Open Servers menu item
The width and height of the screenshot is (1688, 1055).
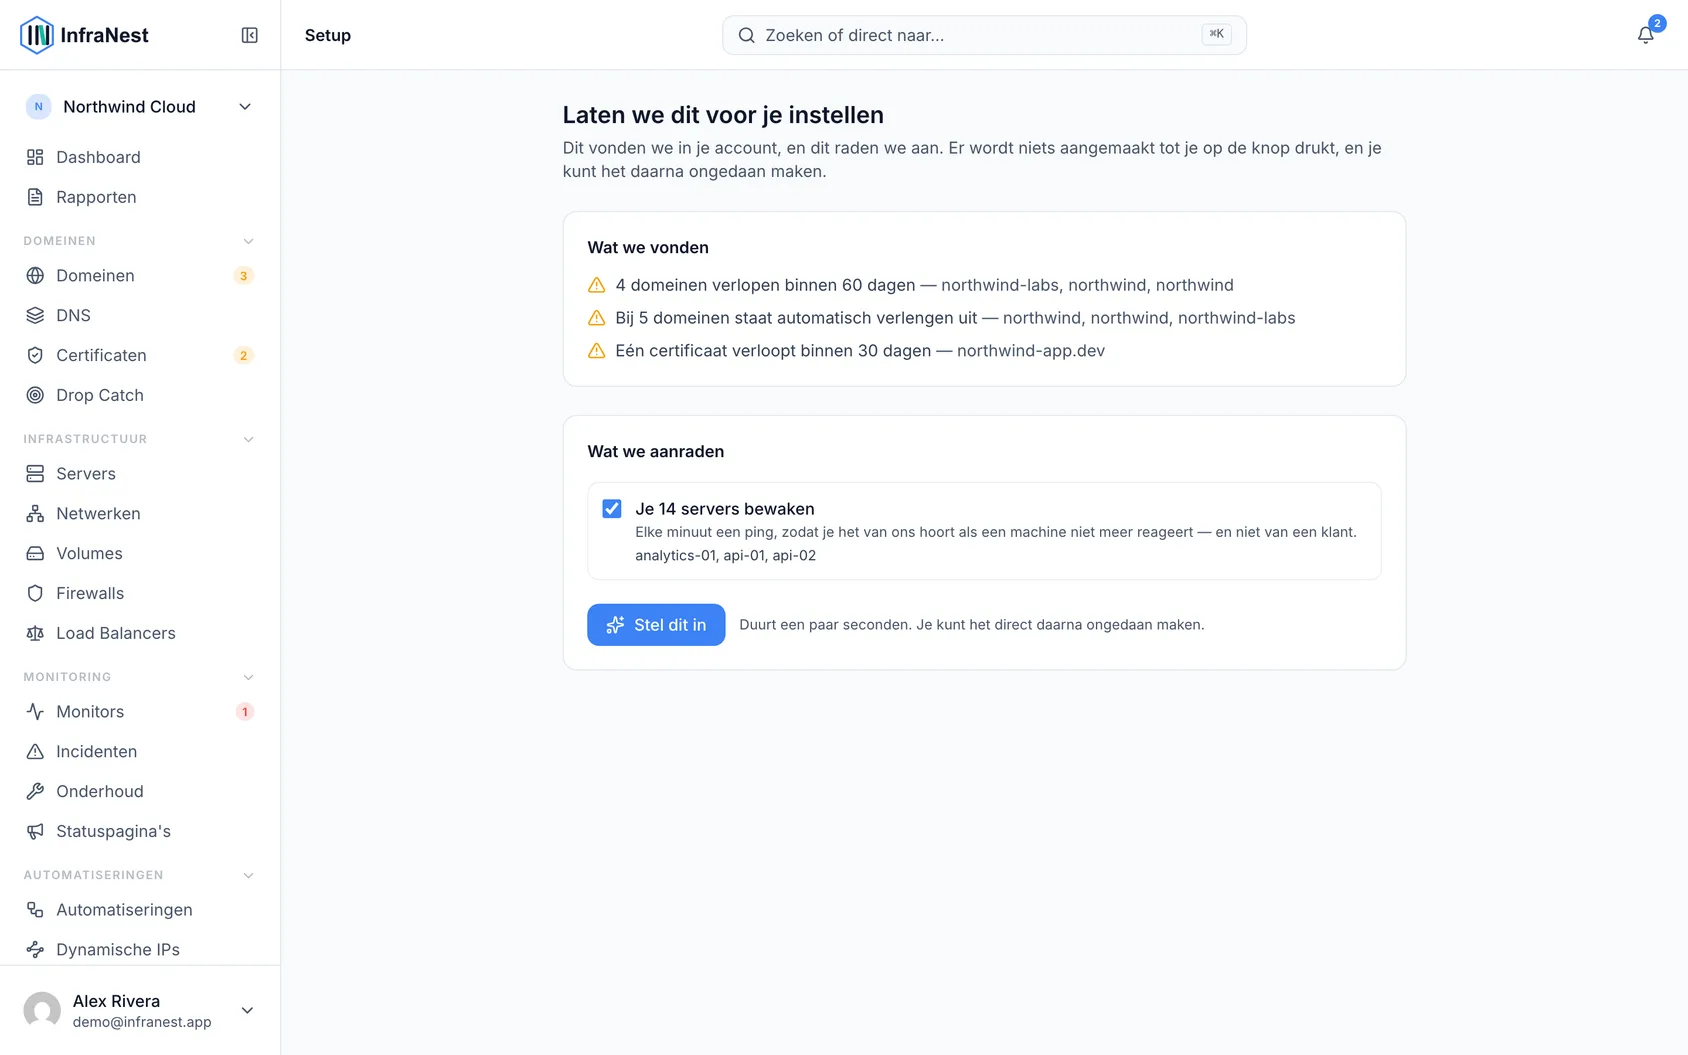click(140, 473)
